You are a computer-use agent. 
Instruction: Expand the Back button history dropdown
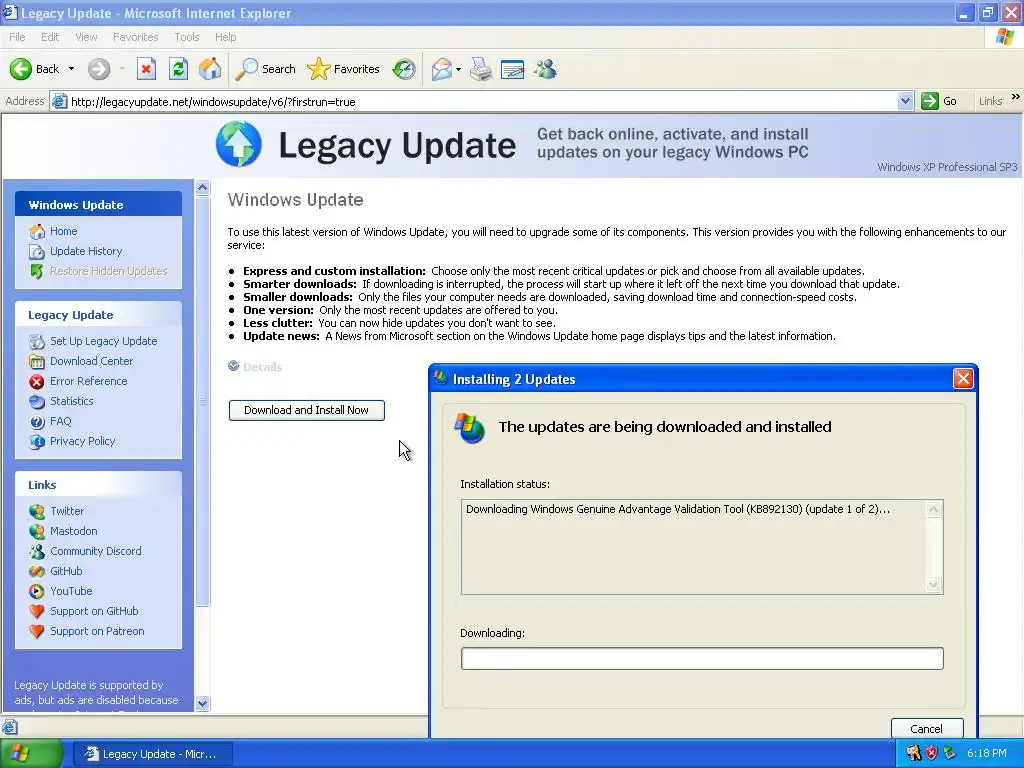click(x=71, y=69)
